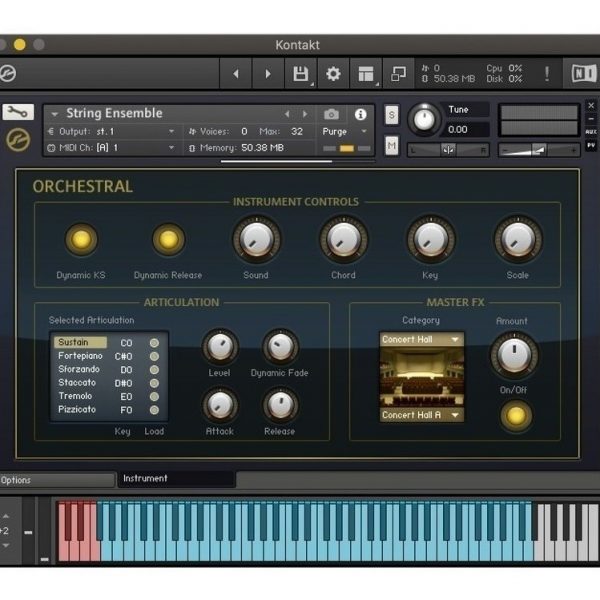This screenshot has width=600, height=600.
Task: Solo the instrument with the S button
Action: click(391, 115)
